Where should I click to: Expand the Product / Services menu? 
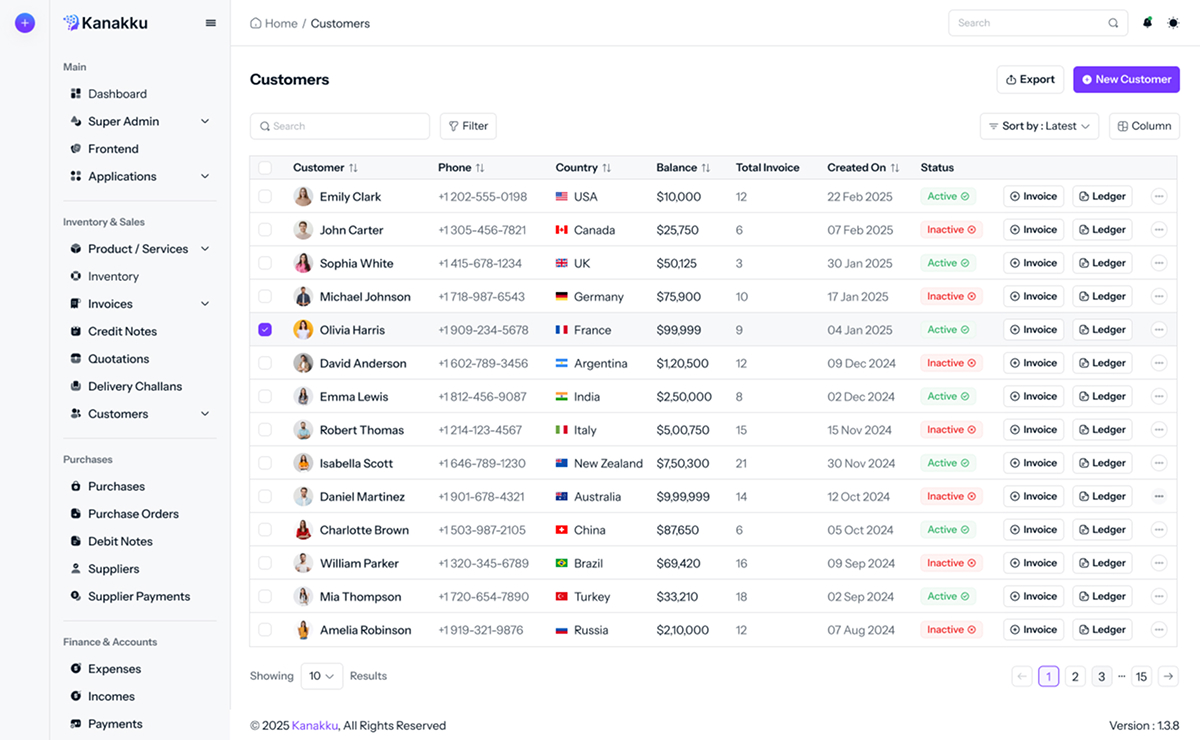[x=204, y=248]
